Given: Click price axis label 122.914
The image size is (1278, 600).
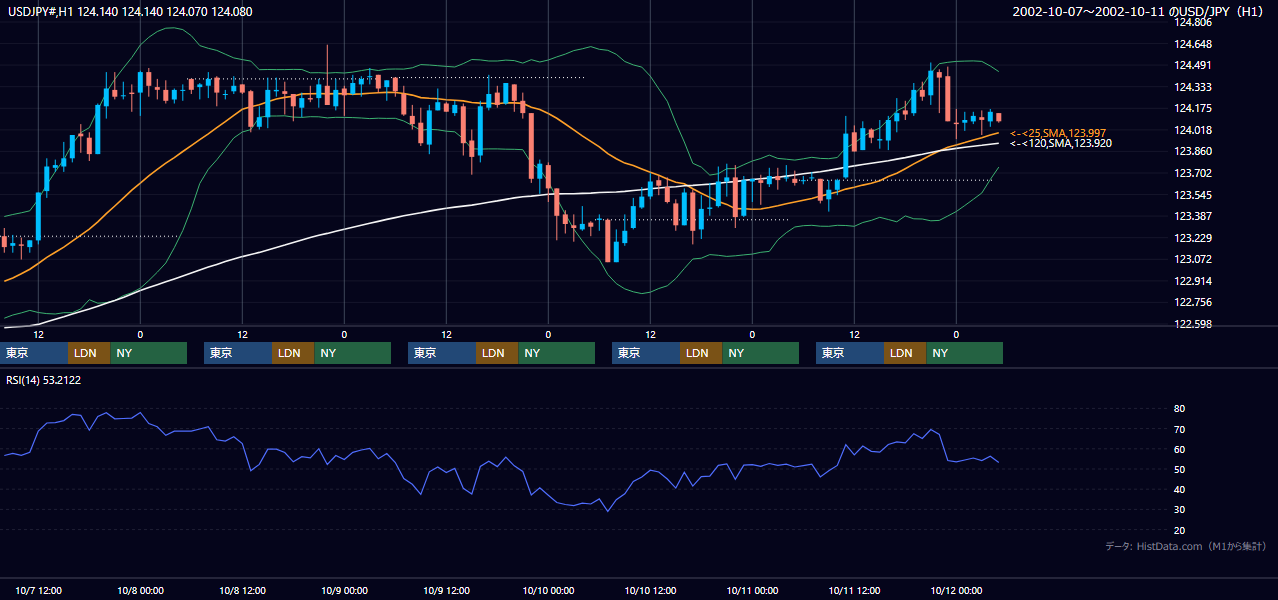Looking at the screenshot, I should 1192,281.
